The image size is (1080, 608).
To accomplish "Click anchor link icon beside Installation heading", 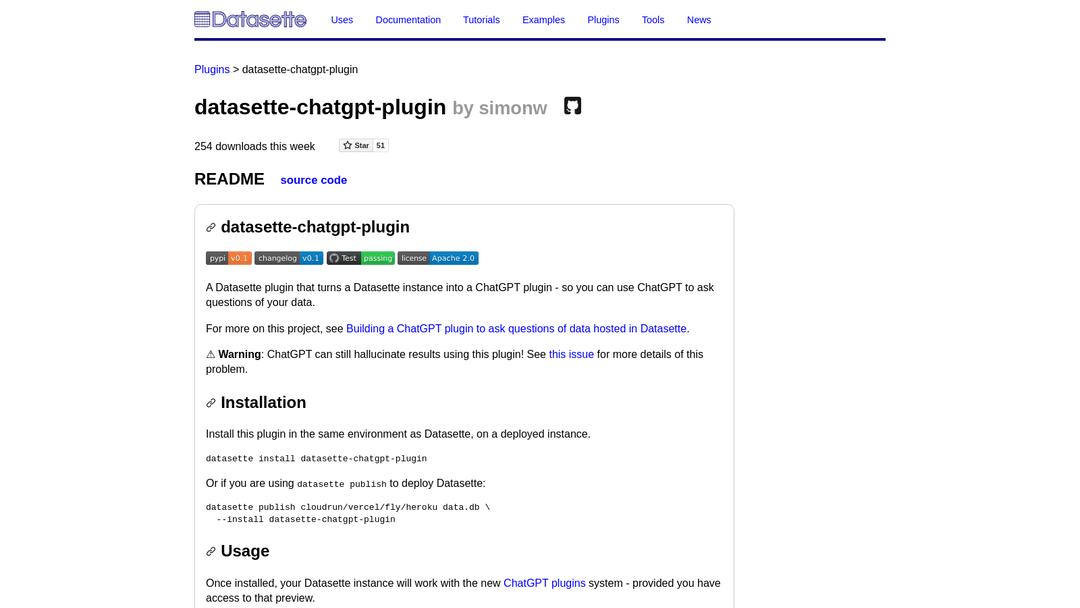I will (211, 403).
